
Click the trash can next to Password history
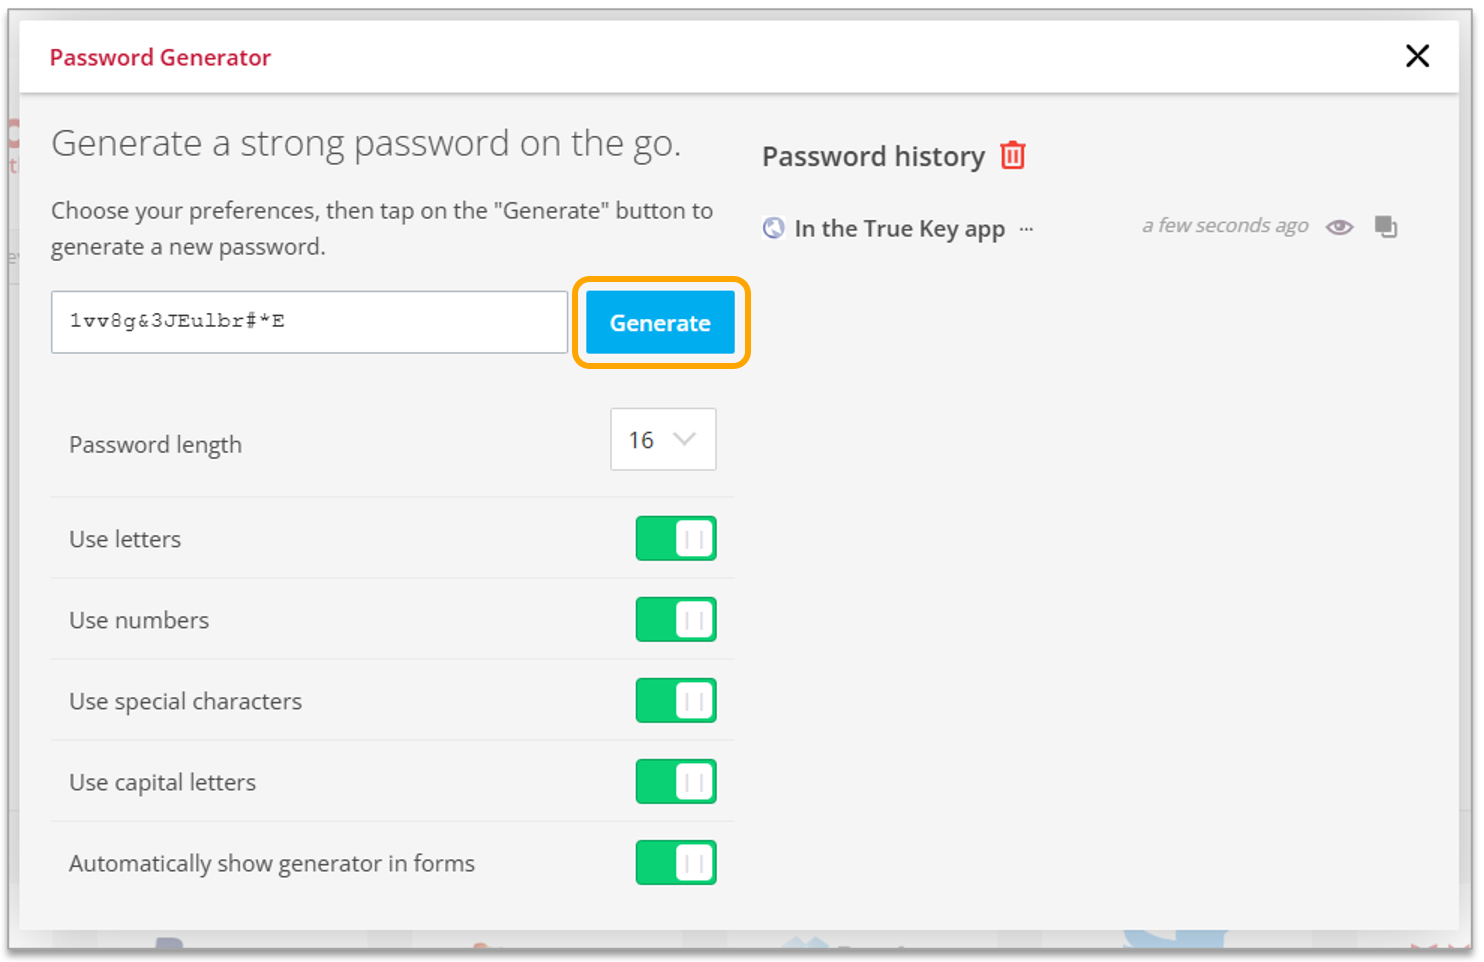(x=1012, y=155)
